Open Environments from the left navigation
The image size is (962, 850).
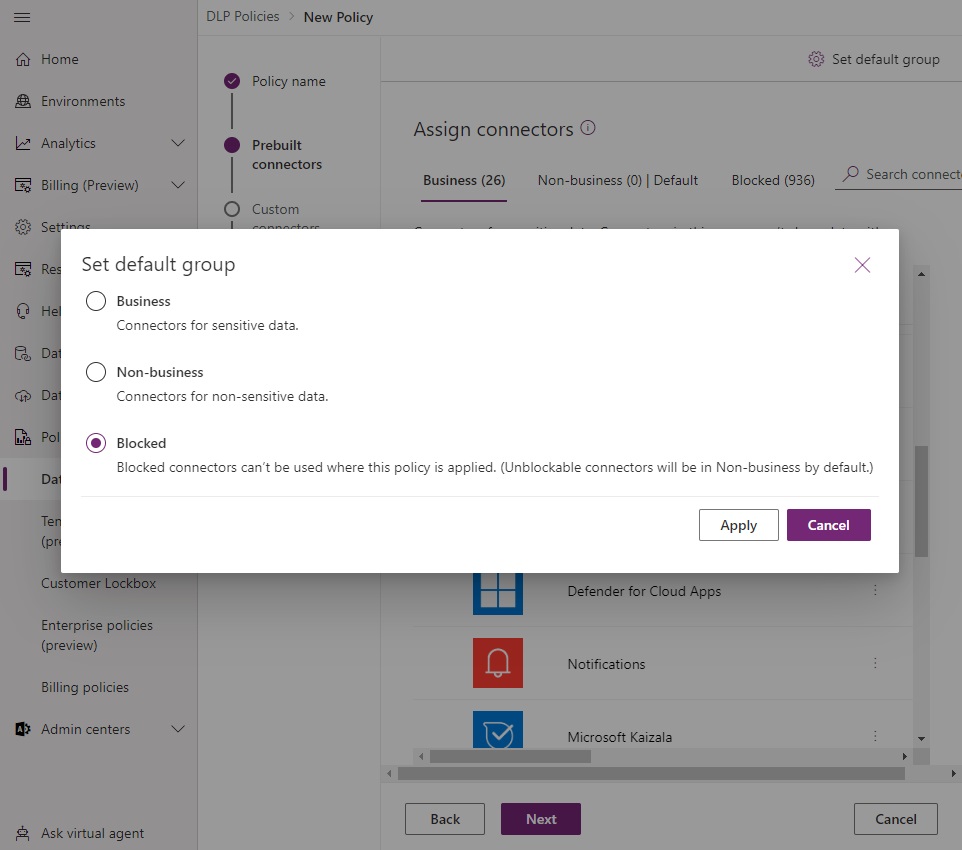[x=80, y=101]
